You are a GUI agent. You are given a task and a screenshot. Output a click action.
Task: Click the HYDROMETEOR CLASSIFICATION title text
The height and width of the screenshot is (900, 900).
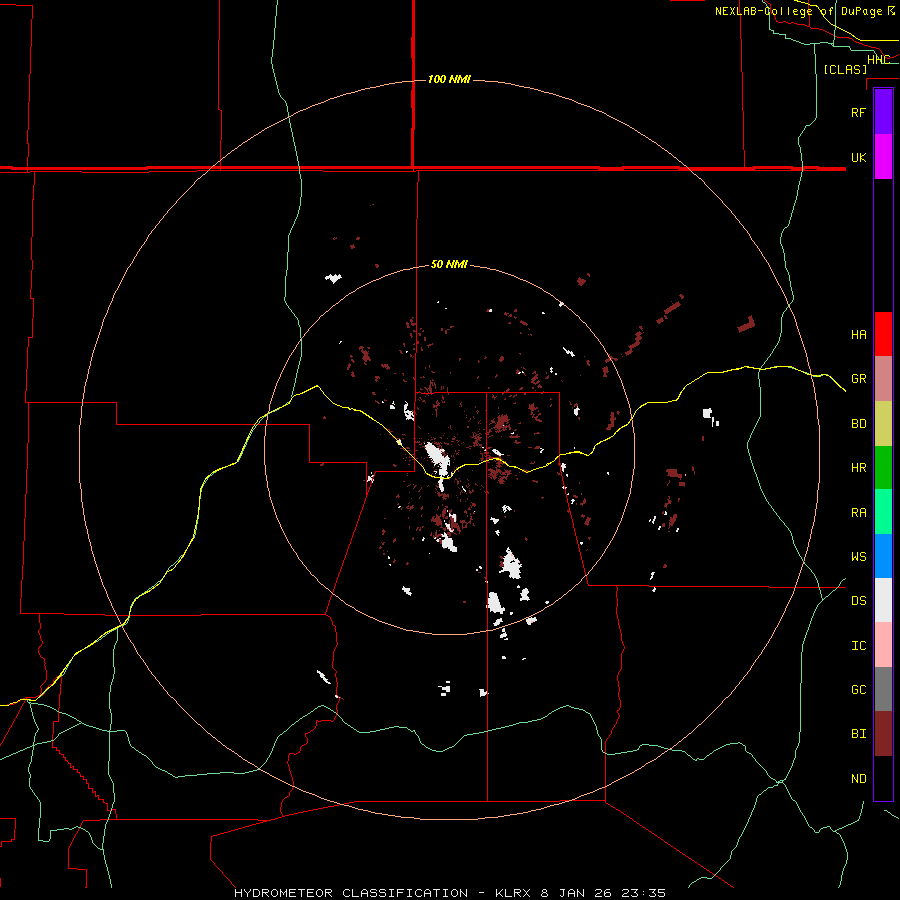tap(351, 893)
